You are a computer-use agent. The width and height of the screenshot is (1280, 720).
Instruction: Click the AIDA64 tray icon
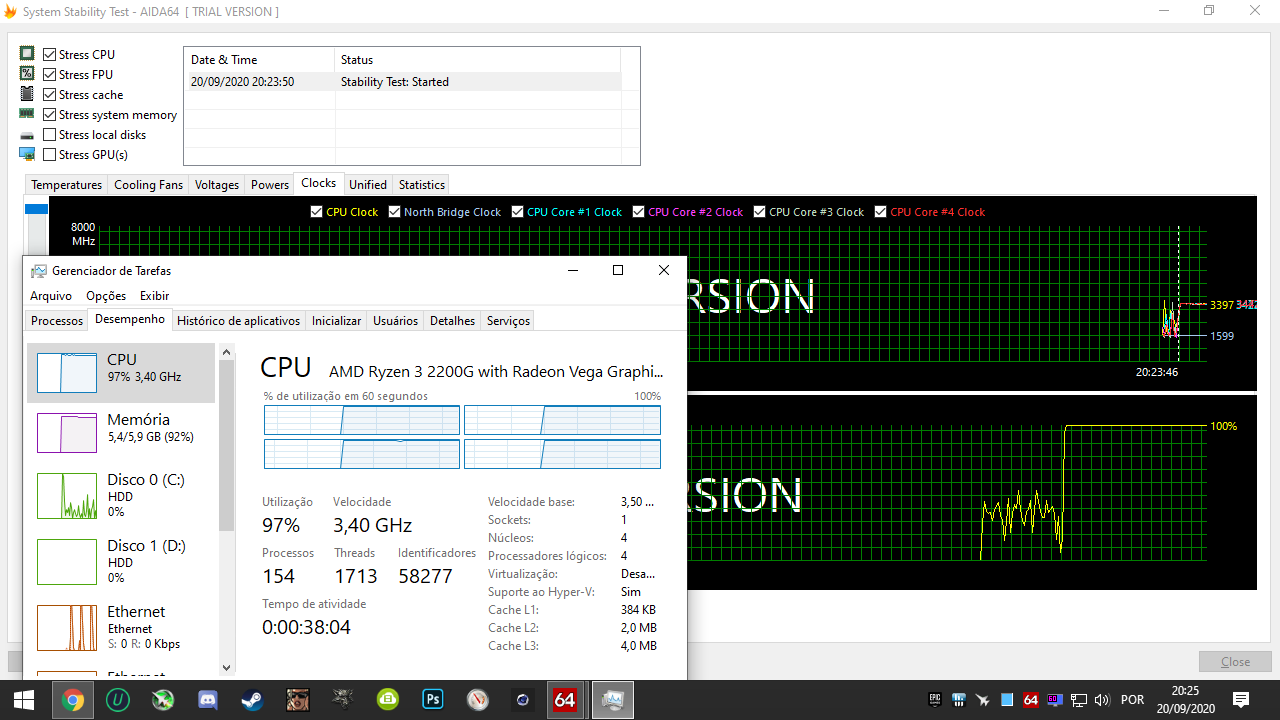pyautogui.click(x=1031, y=700)
